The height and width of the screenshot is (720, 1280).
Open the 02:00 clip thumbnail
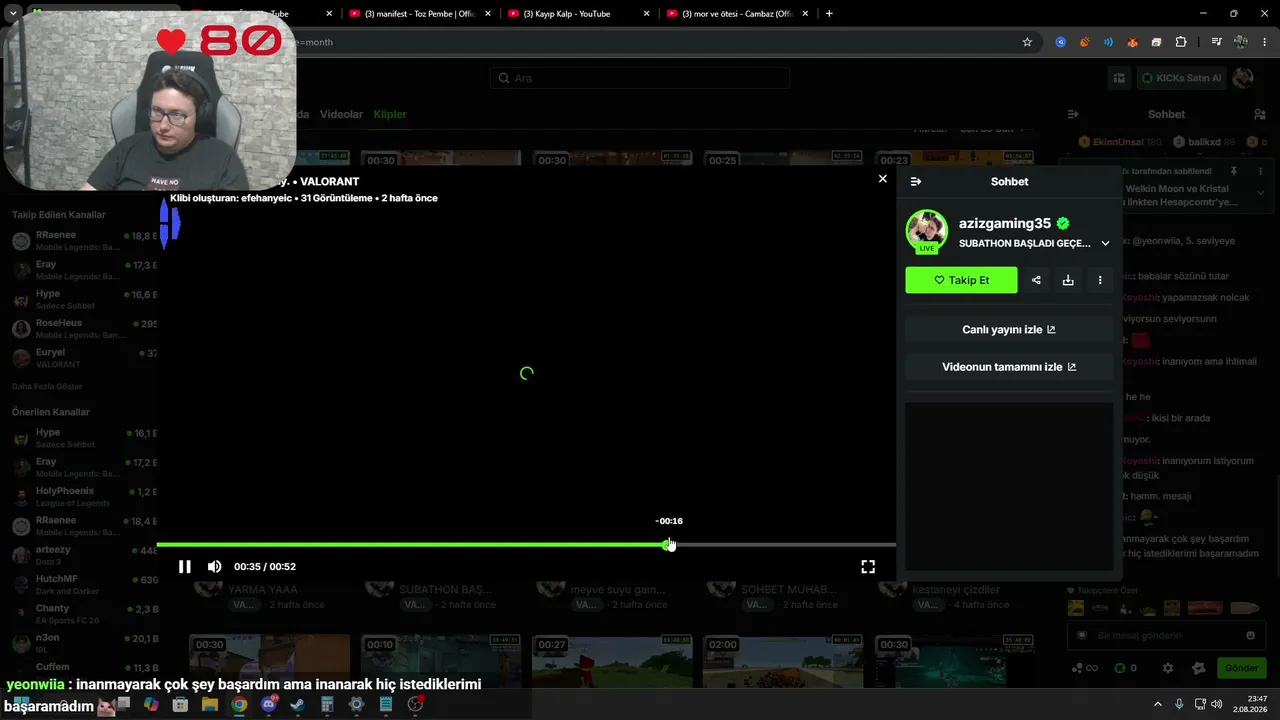click(783, 661)
